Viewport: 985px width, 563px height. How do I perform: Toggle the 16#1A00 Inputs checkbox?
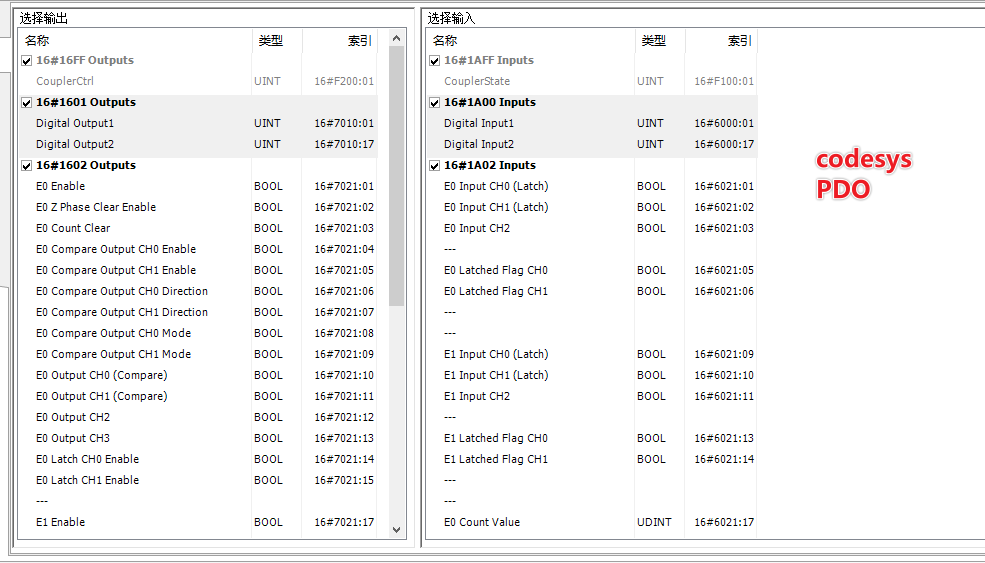(435, 103)
